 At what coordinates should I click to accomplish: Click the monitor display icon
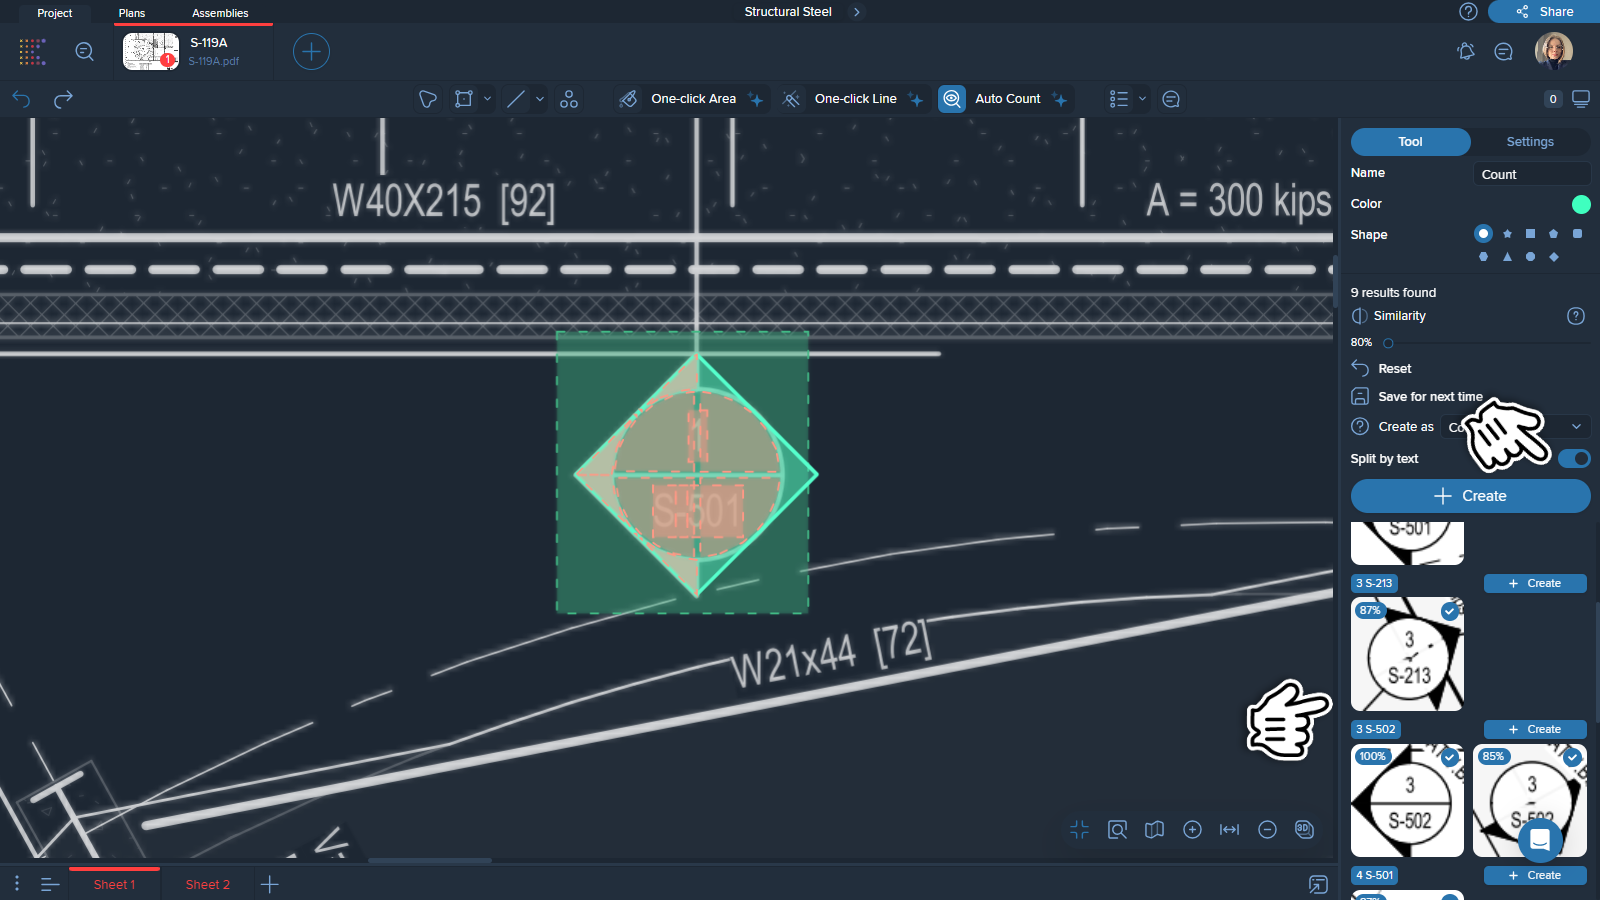[x=1581, y=99]
